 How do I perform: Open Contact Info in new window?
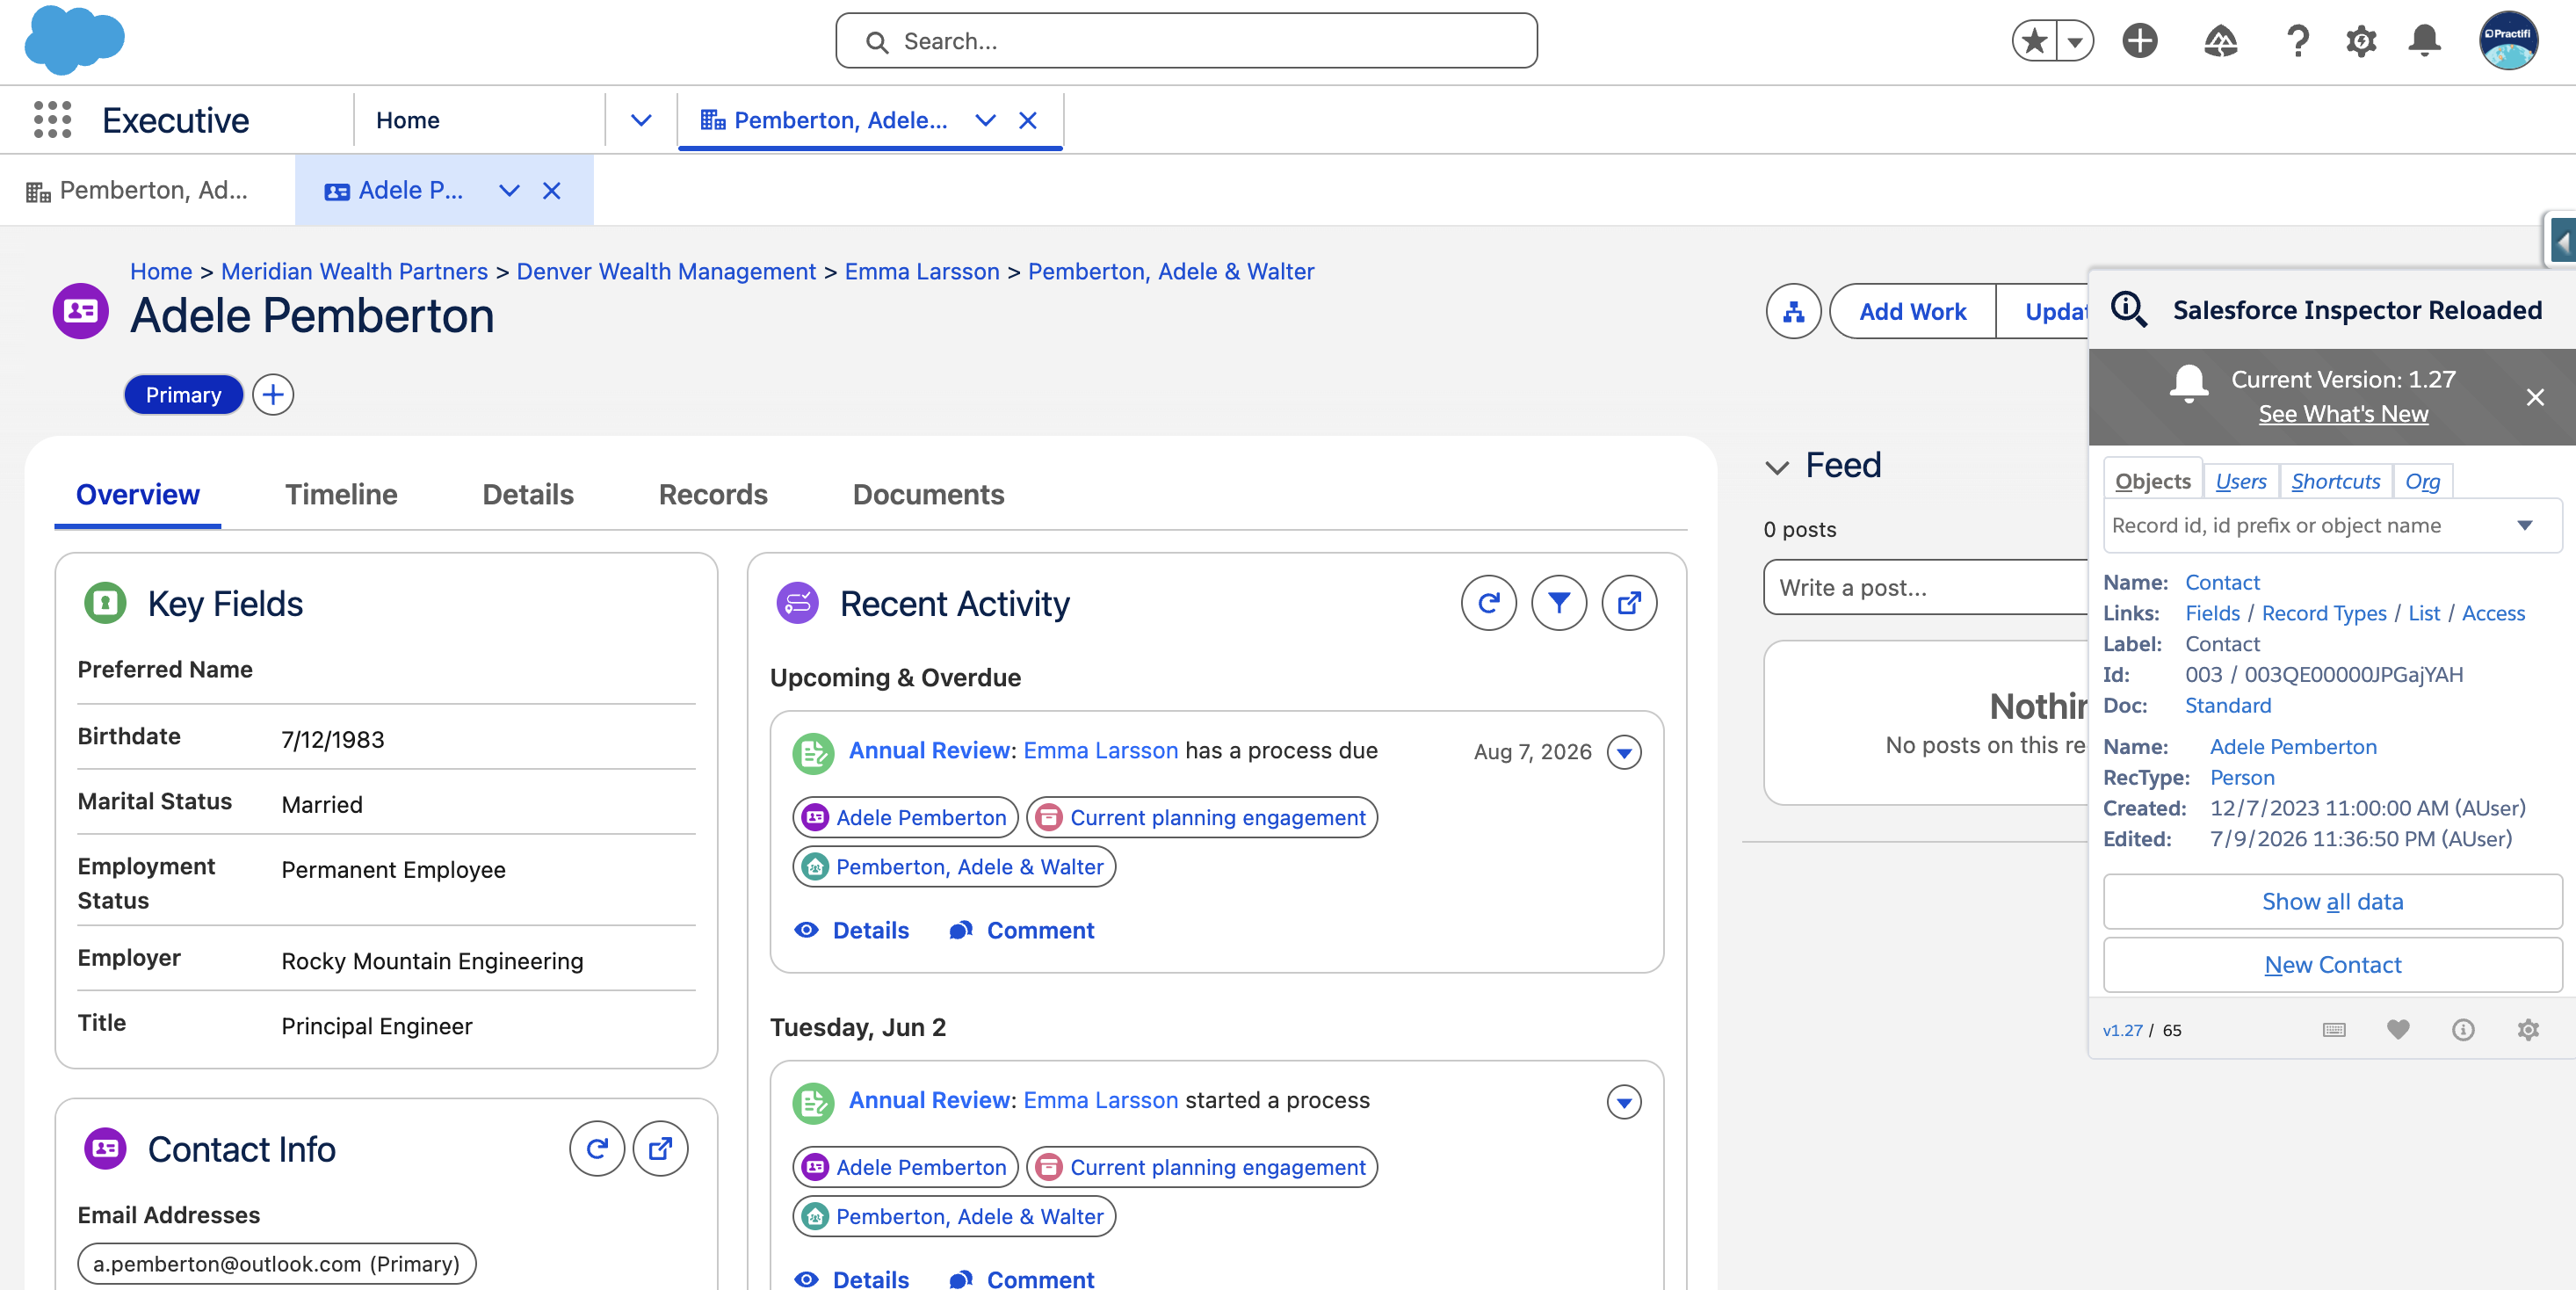point(660,1149)
